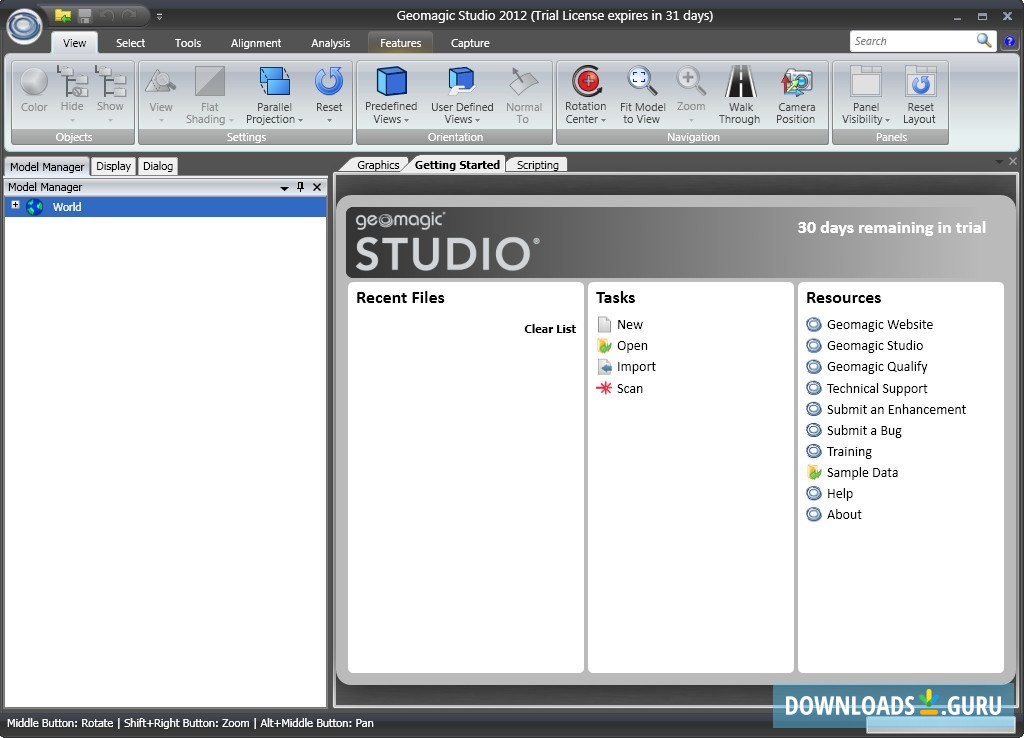Type in the Search field
The image size is (1024, 738).
913,41
